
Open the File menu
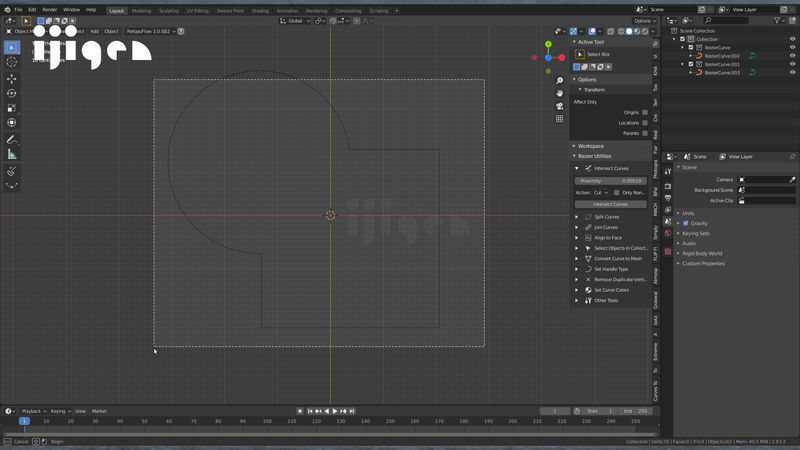click(x=18, y=10)
